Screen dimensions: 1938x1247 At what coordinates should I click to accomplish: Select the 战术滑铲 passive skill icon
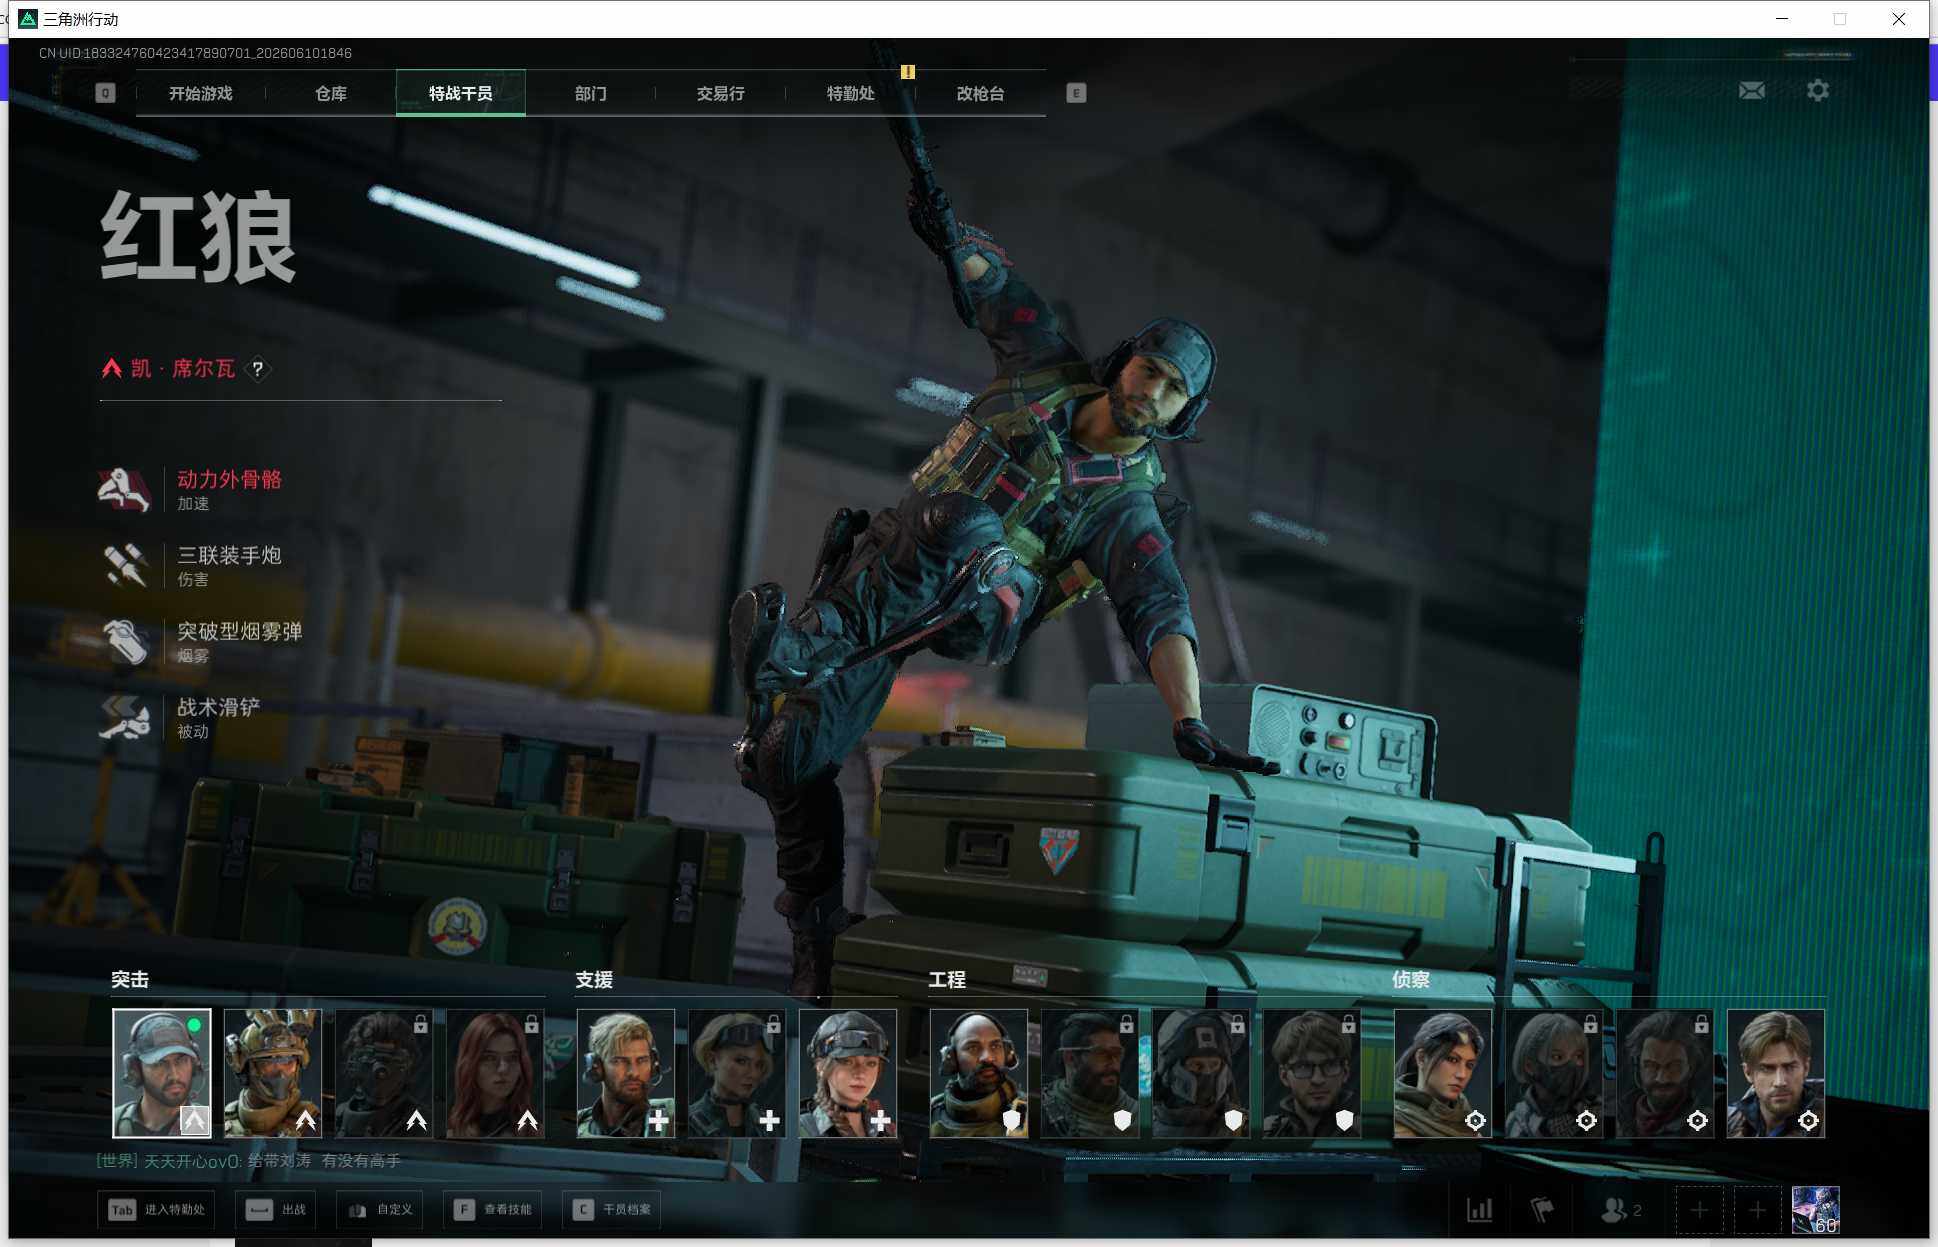[124, 717]
